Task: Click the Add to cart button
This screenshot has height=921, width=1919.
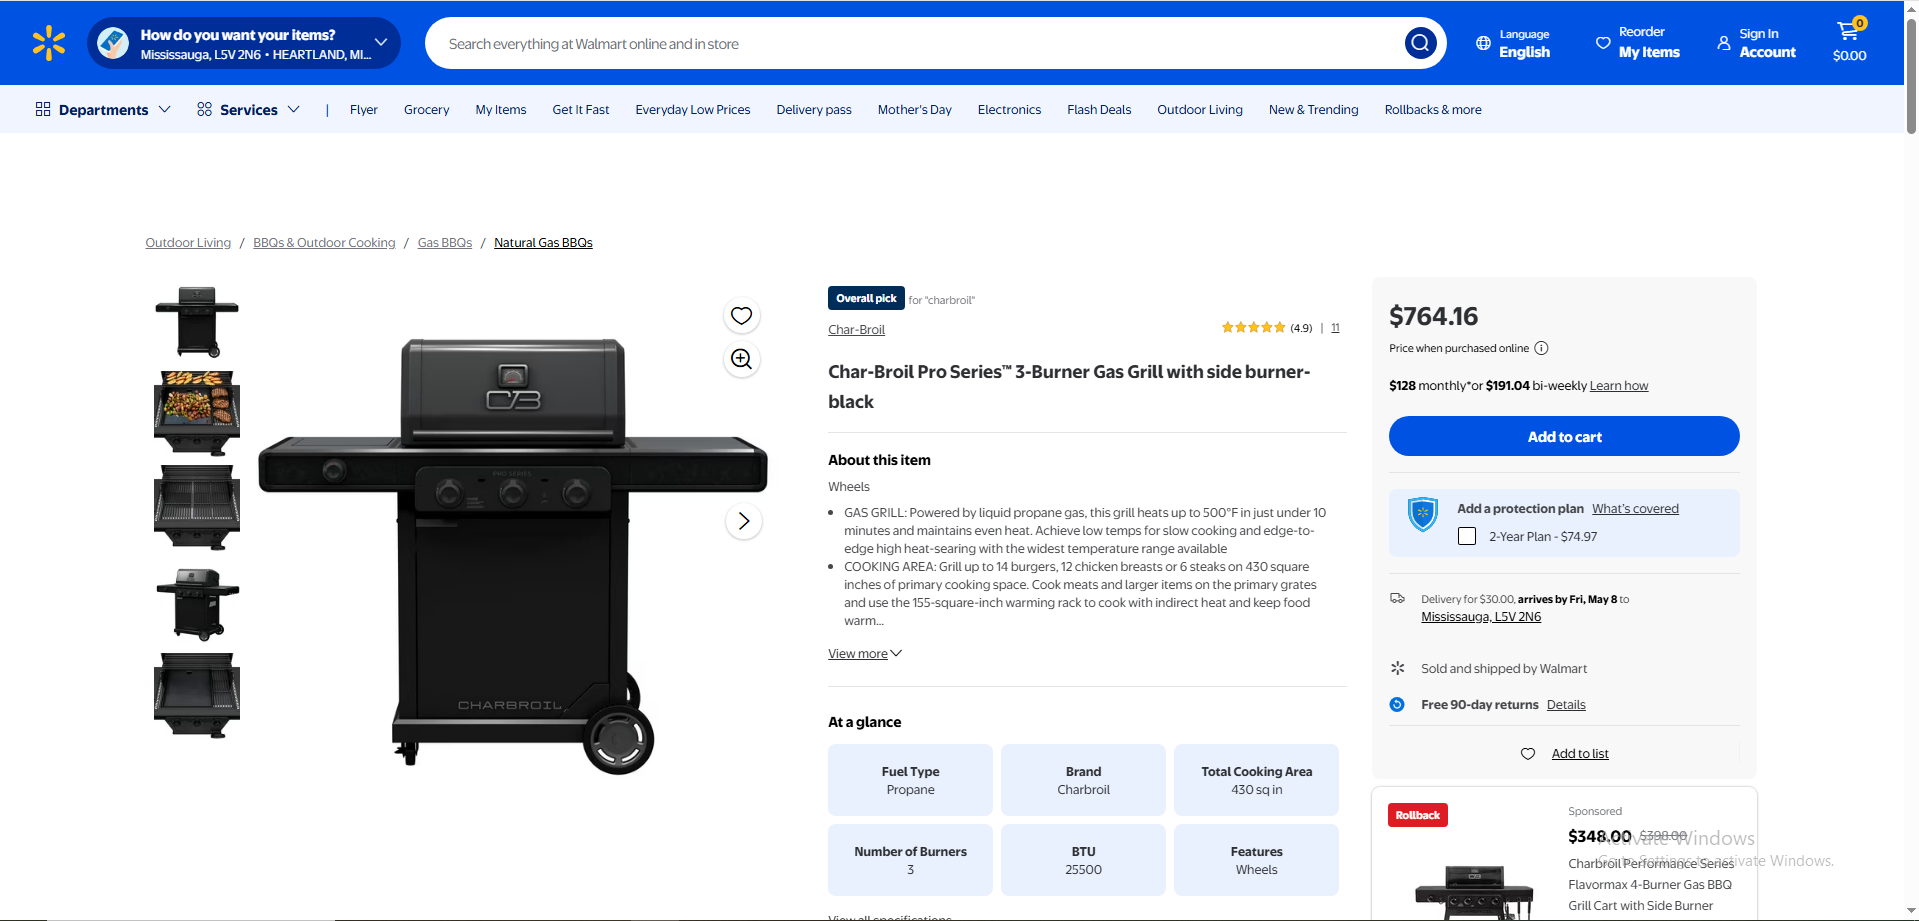Action: click(1564, 436)
